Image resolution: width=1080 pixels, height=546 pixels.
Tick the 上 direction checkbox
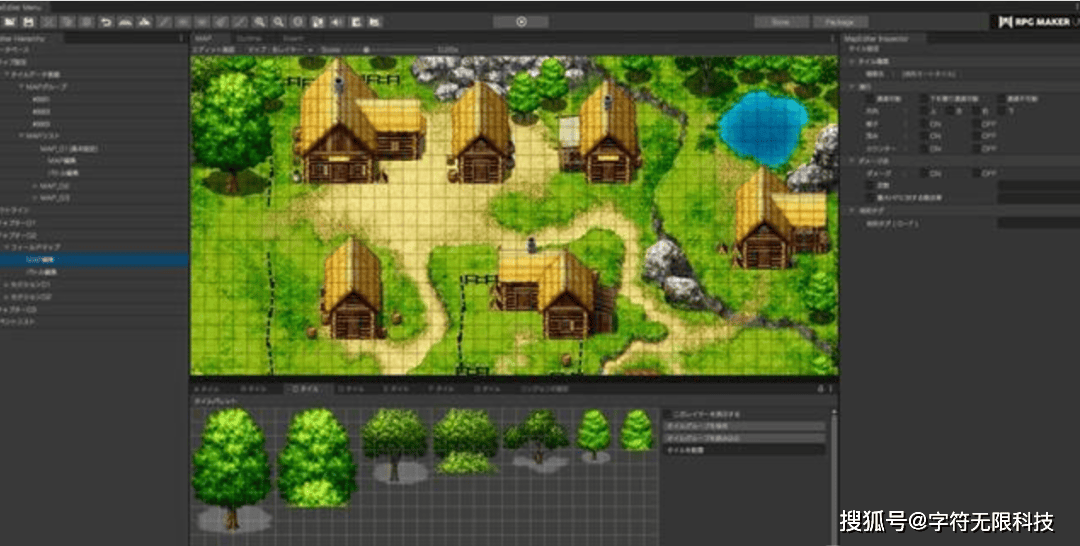click(x=924, y=112)
